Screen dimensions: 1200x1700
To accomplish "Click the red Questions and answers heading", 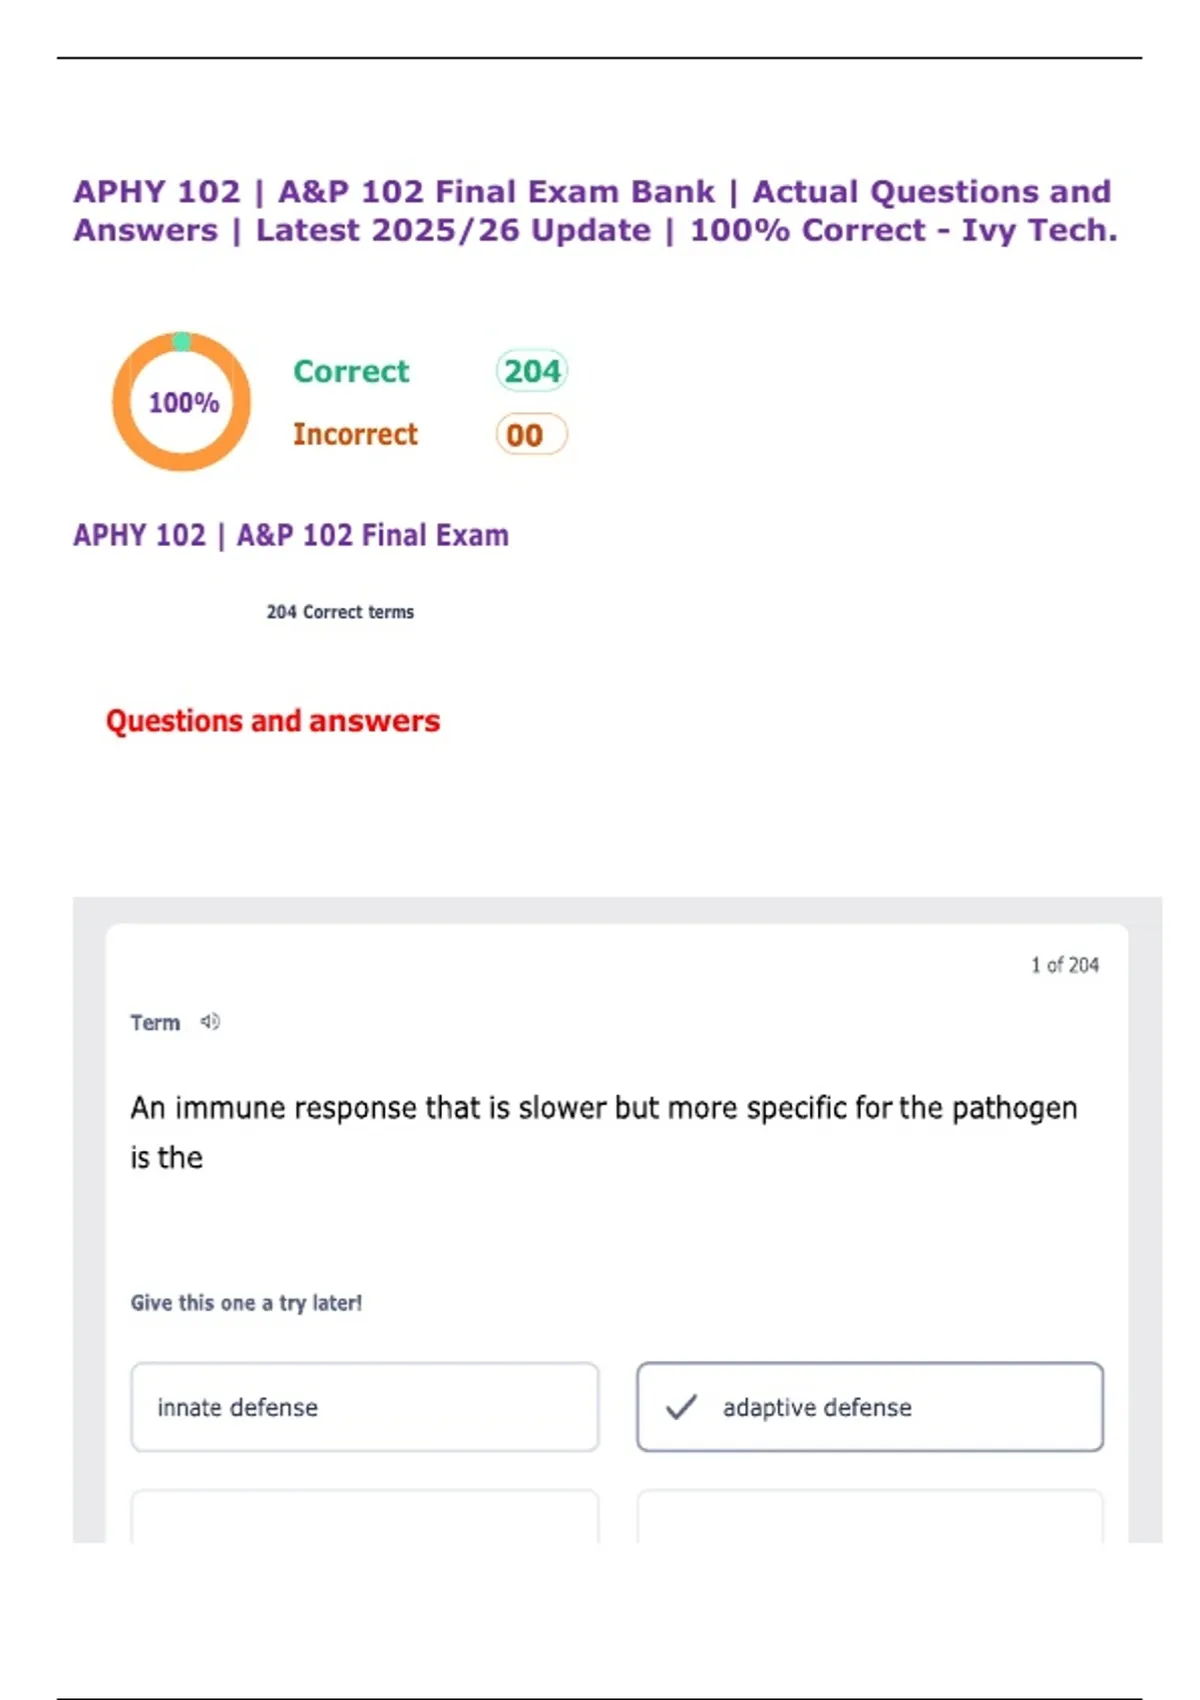I will point(273,721).
